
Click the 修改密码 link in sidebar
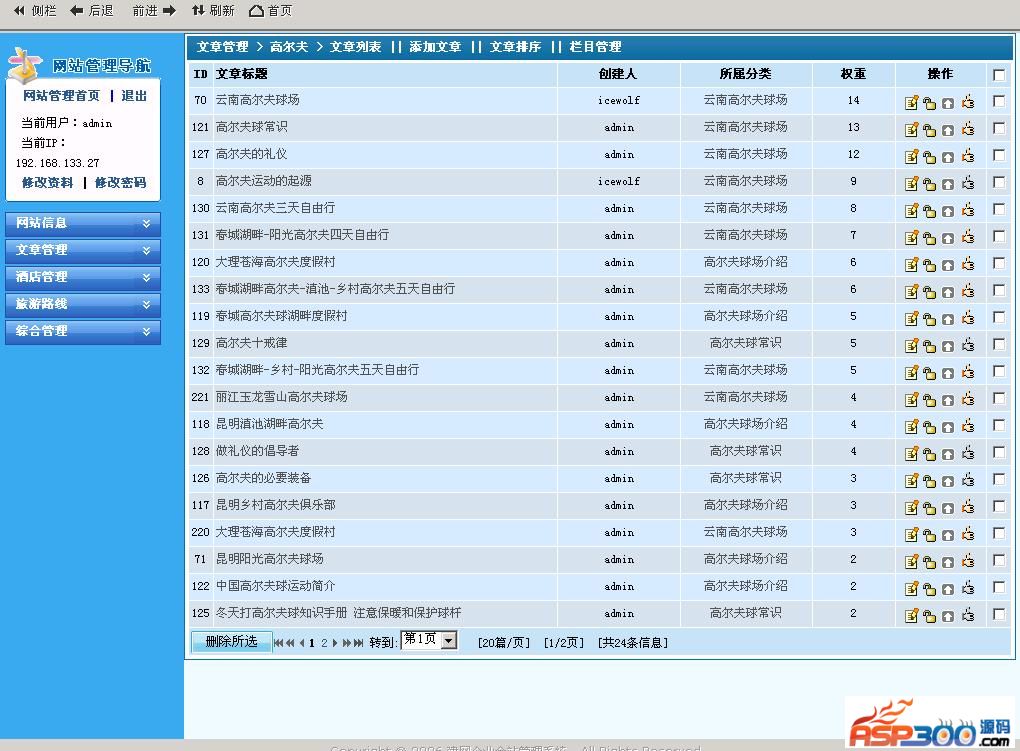120,183
